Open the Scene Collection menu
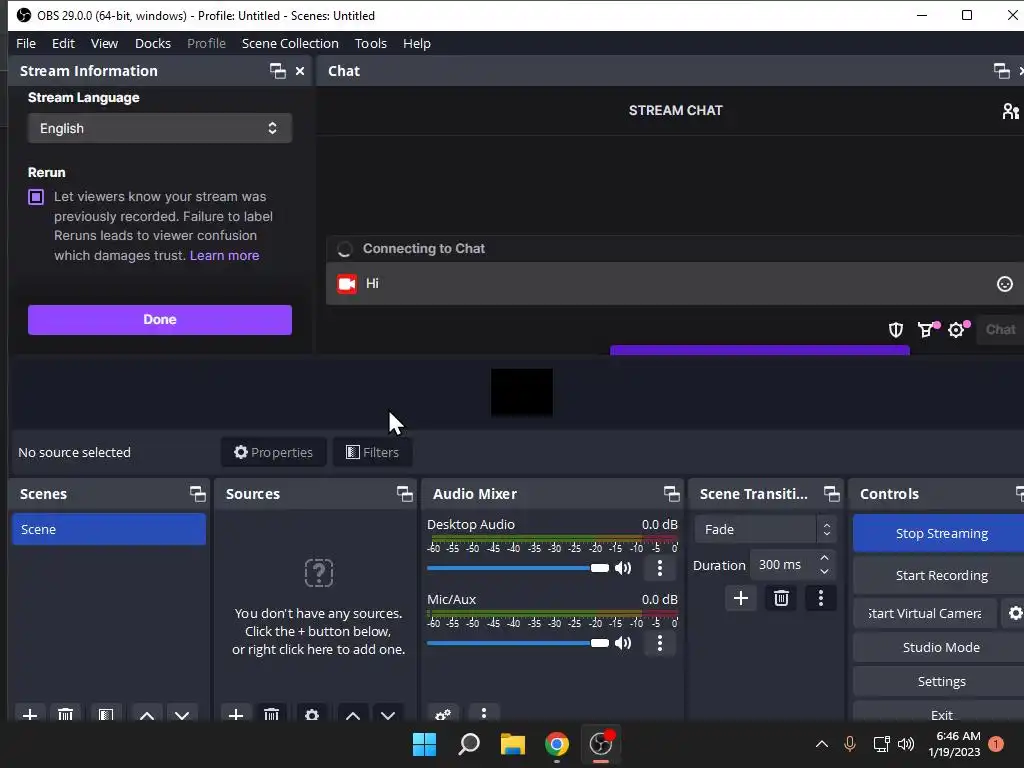1024x768 pixels. point(290,43)
